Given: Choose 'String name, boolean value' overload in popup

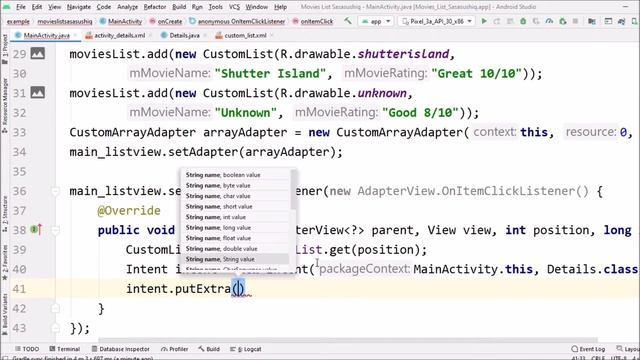Looking at the screenshot, I should [235, 175].
